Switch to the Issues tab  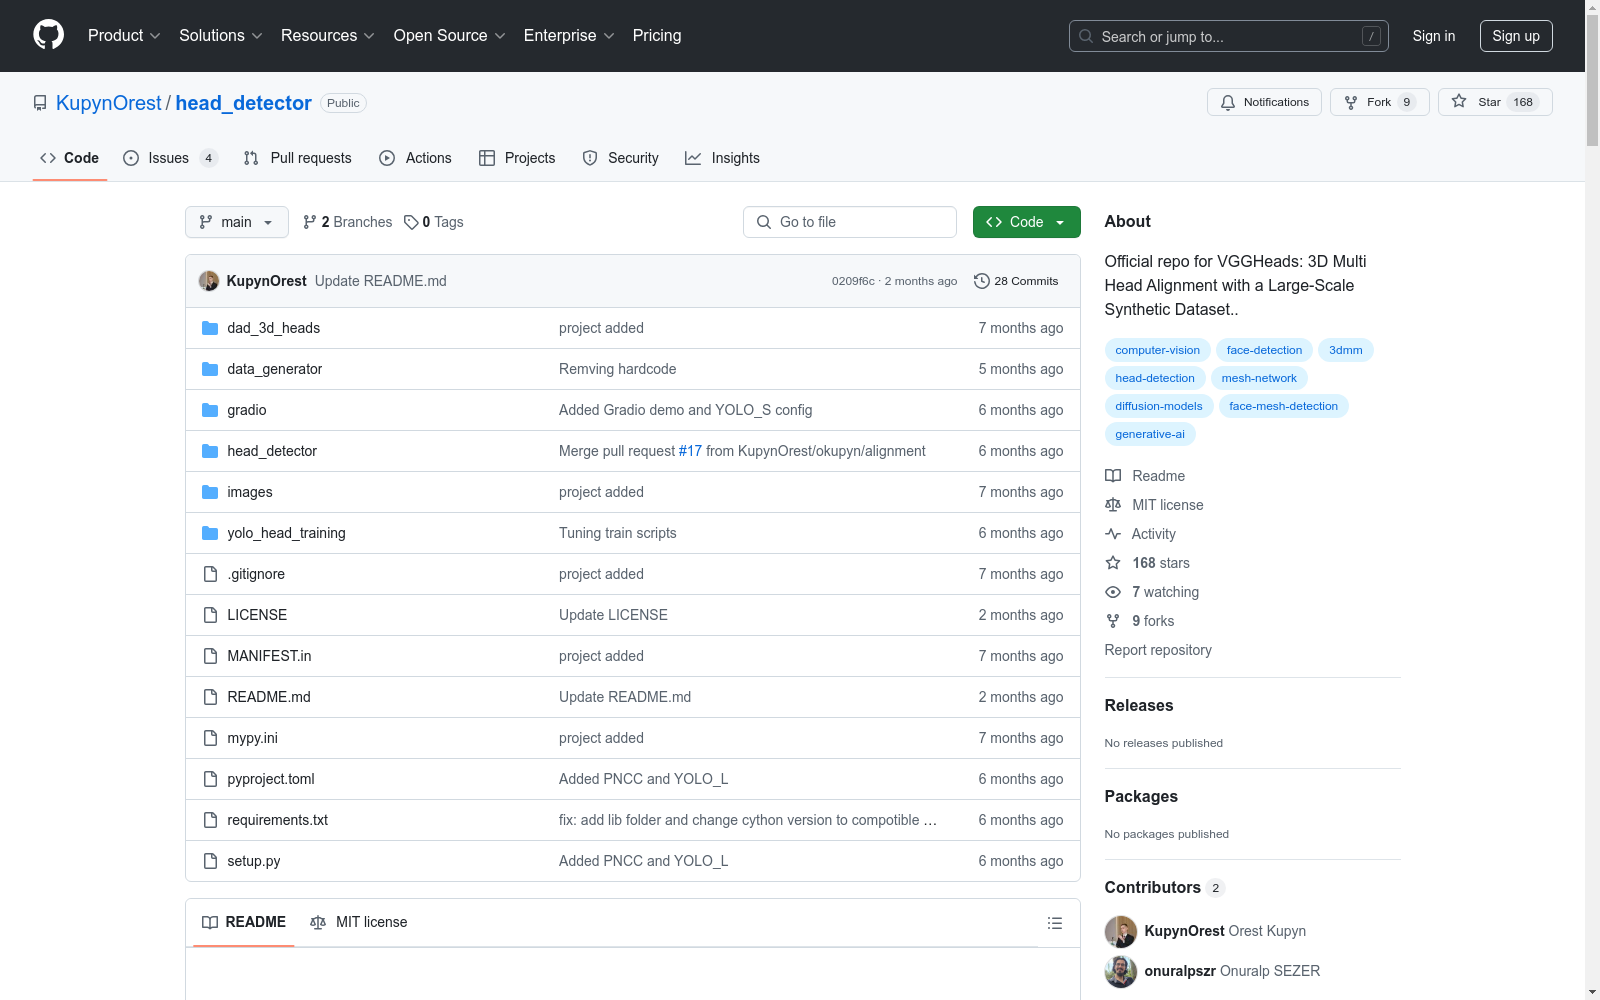(170, 158)
